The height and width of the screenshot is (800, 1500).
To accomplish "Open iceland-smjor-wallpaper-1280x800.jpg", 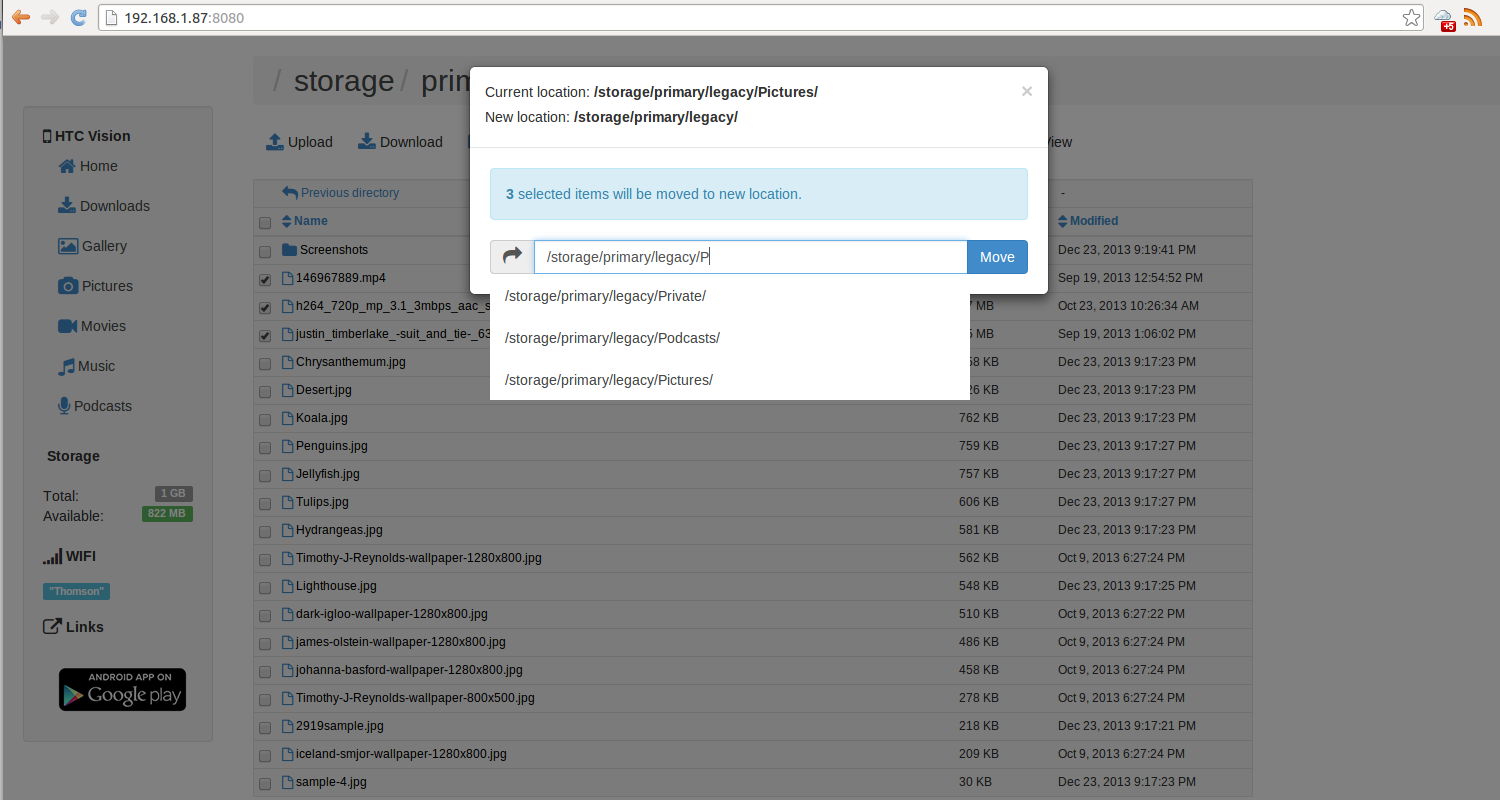I will pos(401,754).
